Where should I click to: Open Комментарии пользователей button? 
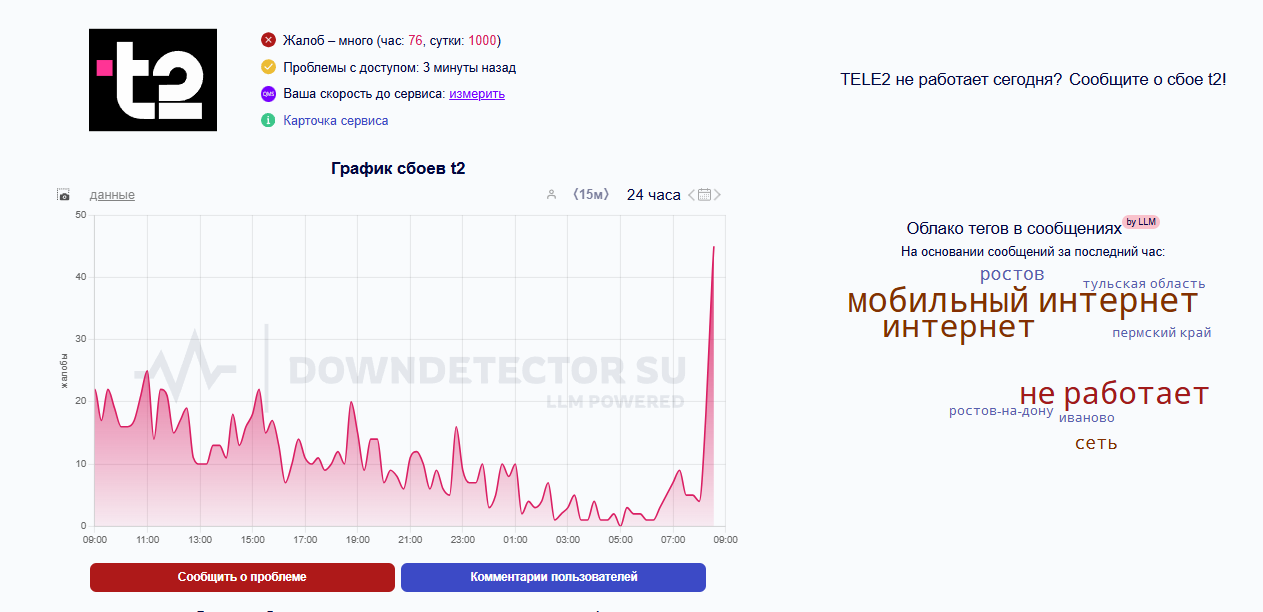tap(553, 577)
